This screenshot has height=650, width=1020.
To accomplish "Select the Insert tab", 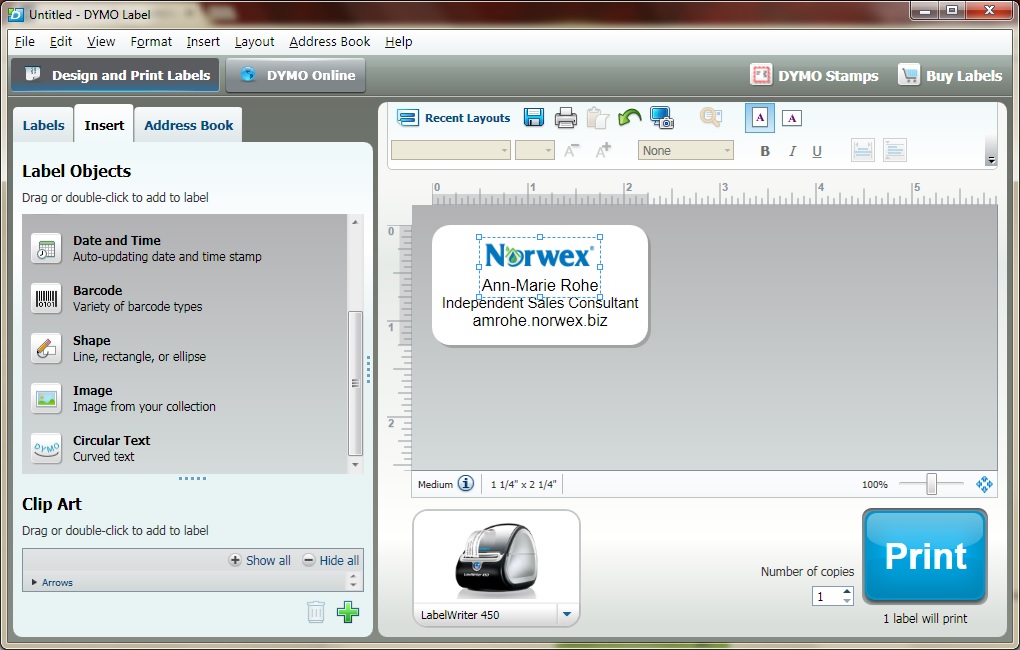I will 104,124.
